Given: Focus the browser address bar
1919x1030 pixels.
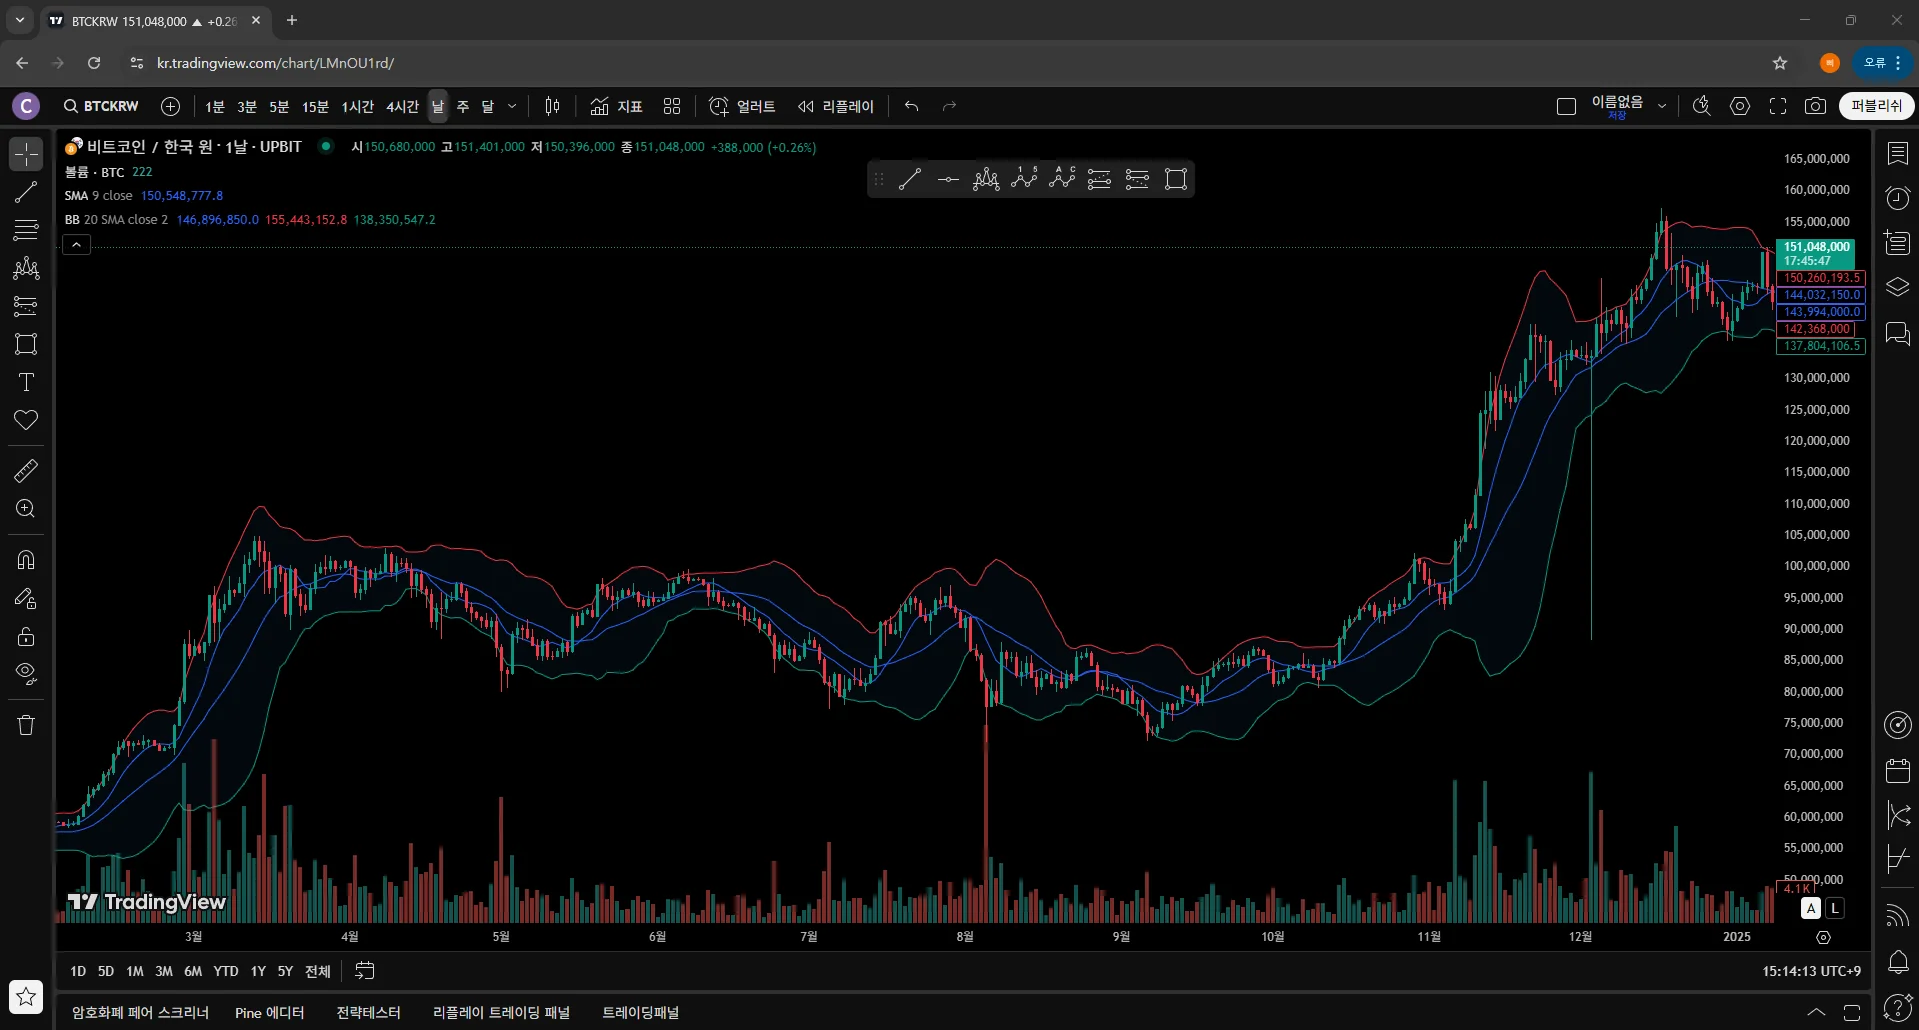Looking at the screenshot, I should 950,63.
